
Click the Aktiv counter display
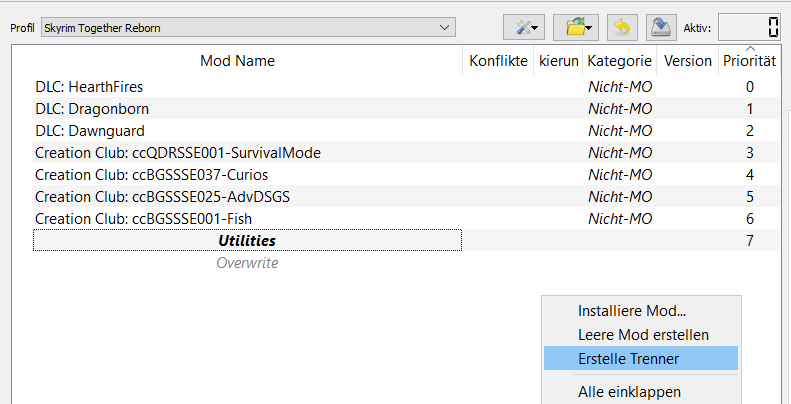point(752,28)
